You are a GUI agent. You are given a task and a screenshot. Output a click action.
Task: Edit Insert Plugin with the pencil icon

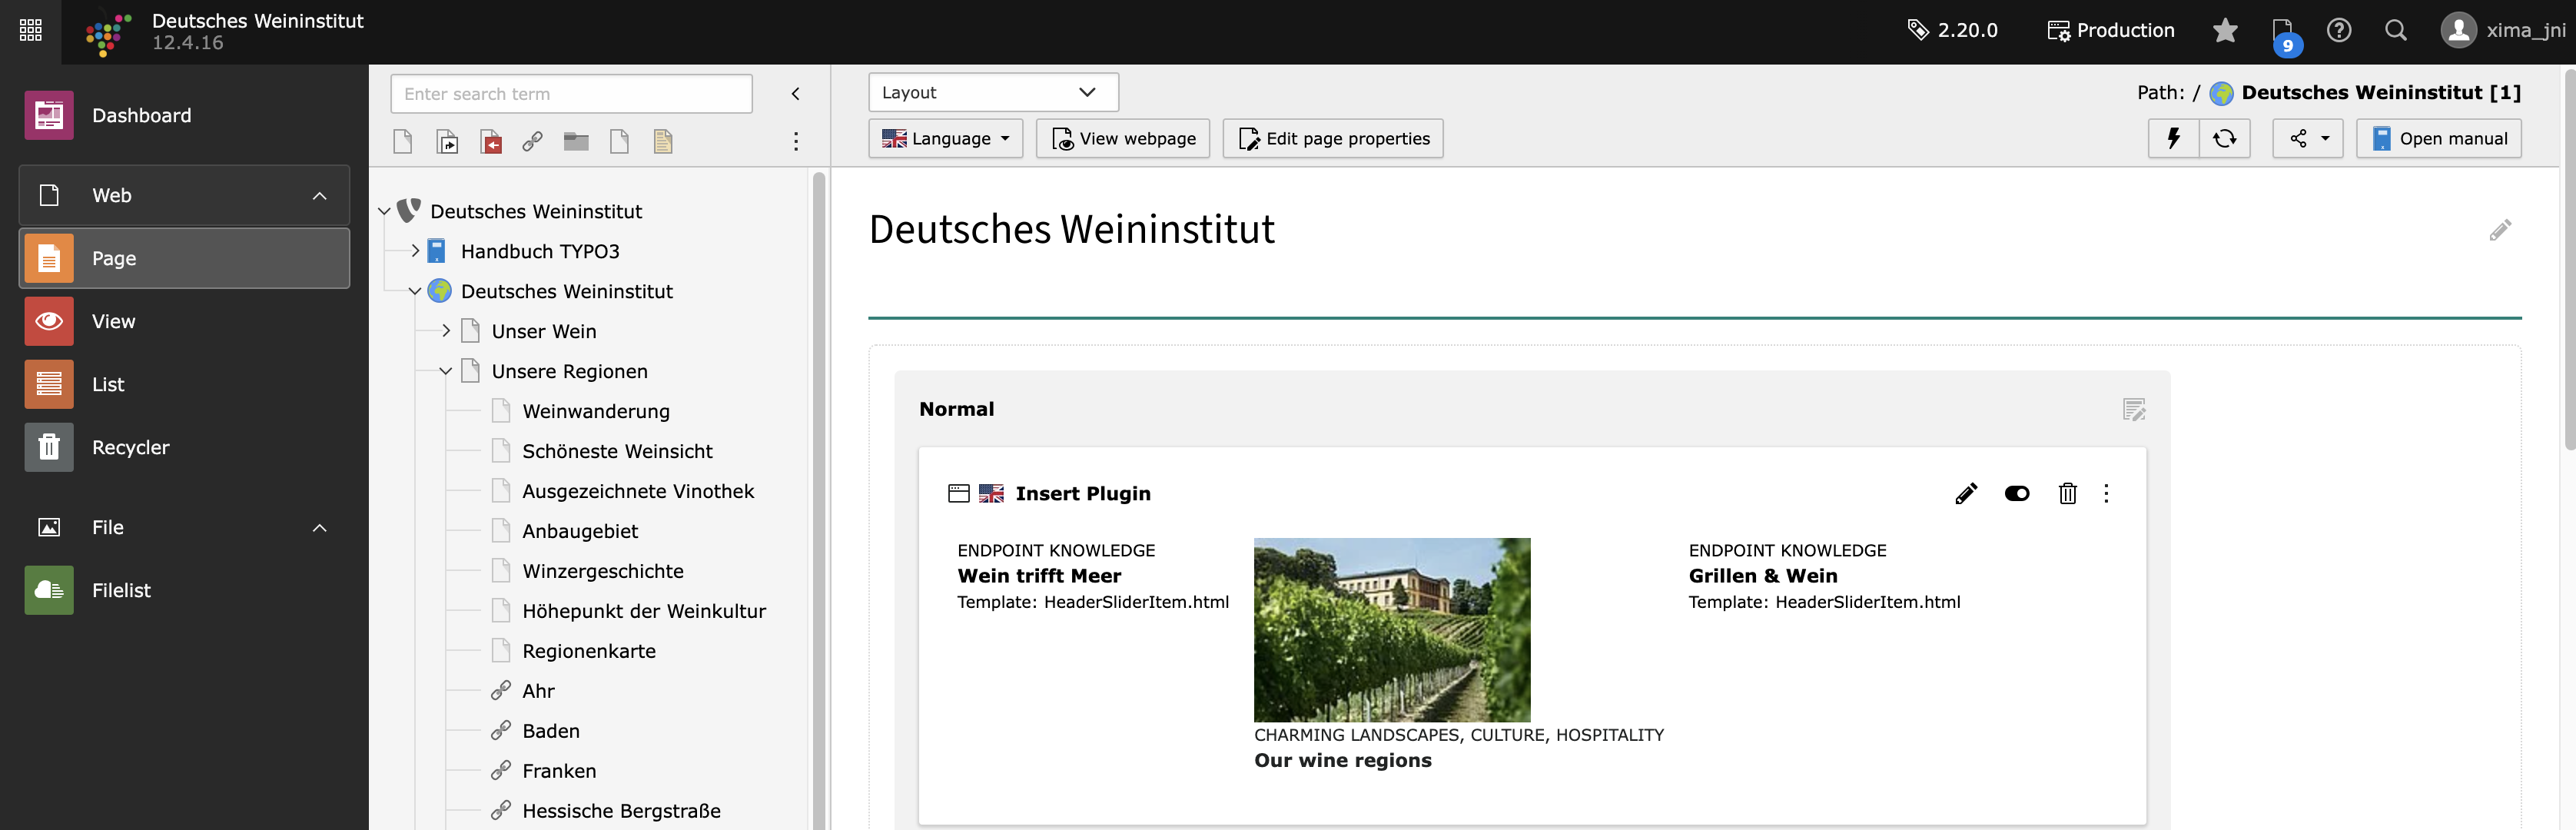(1965, 493)
